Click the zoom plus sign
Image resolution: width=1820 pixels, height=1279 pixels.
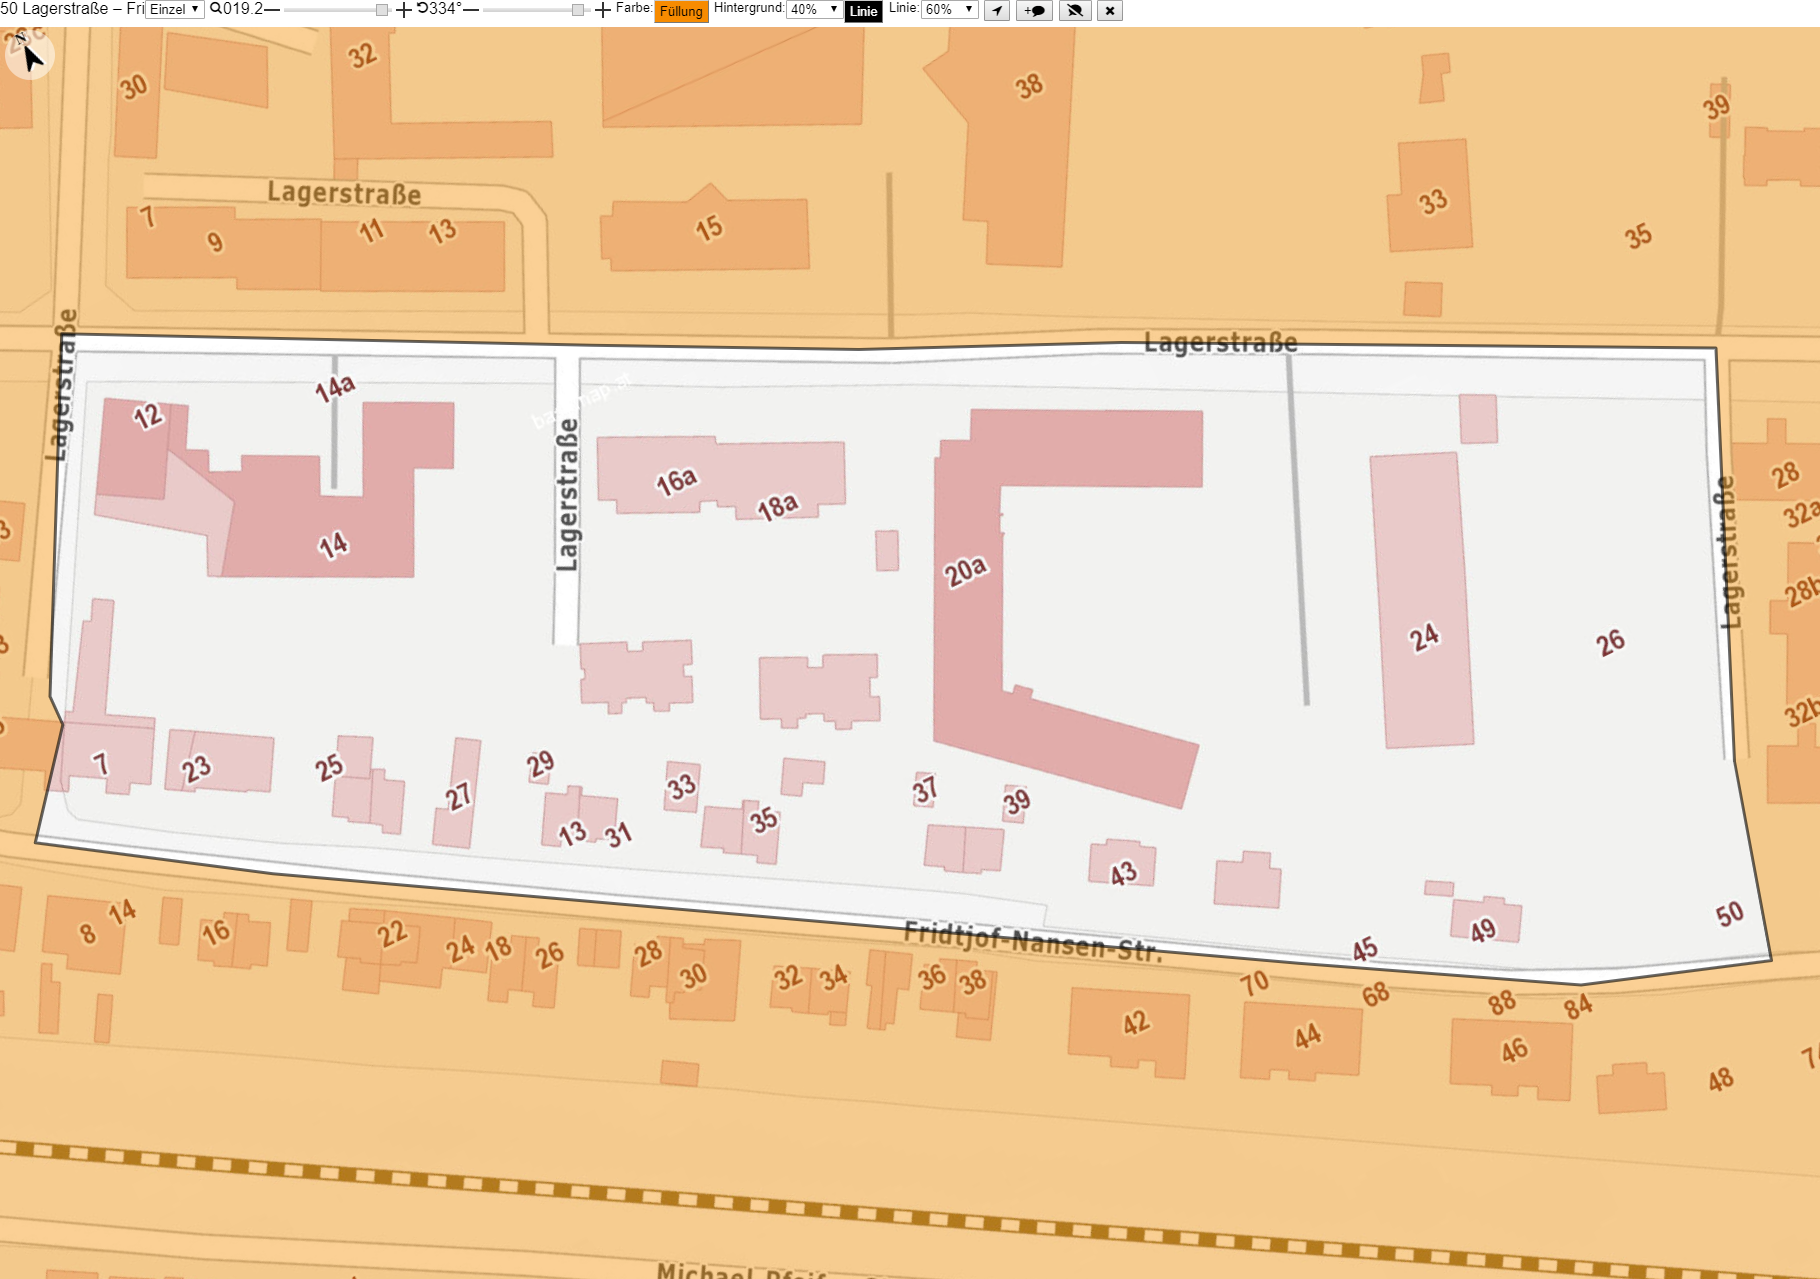(404, 10)
